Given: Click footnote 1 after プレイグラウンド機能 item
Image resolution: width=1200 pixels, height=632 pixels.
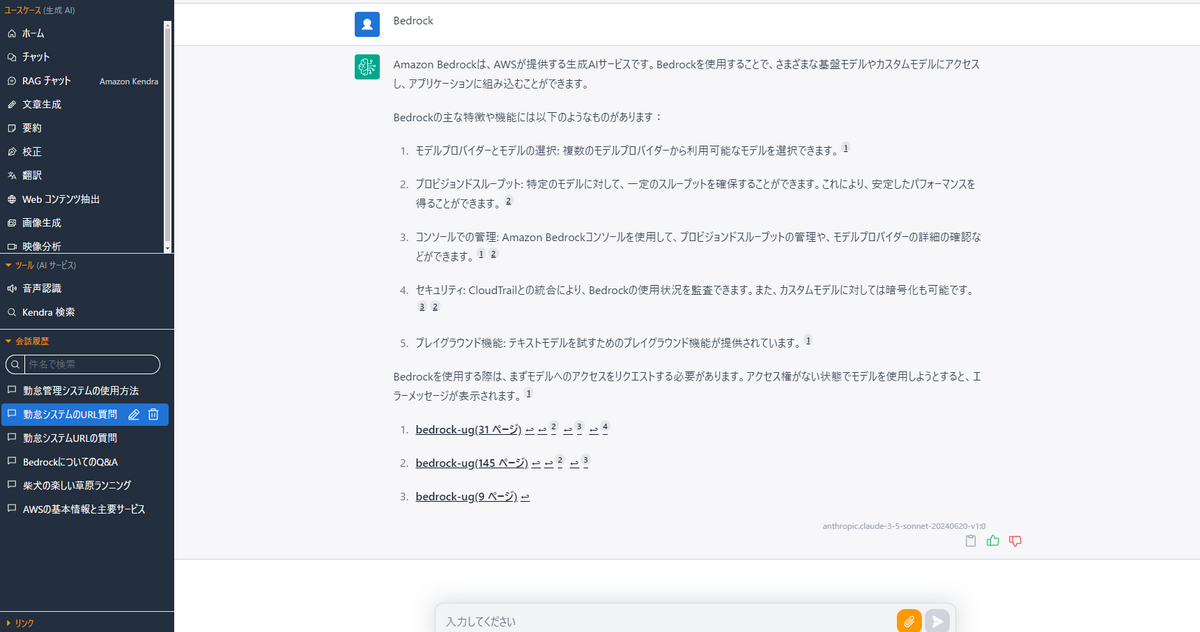Looking at the screenshot, I should click(x=808, y=340).
